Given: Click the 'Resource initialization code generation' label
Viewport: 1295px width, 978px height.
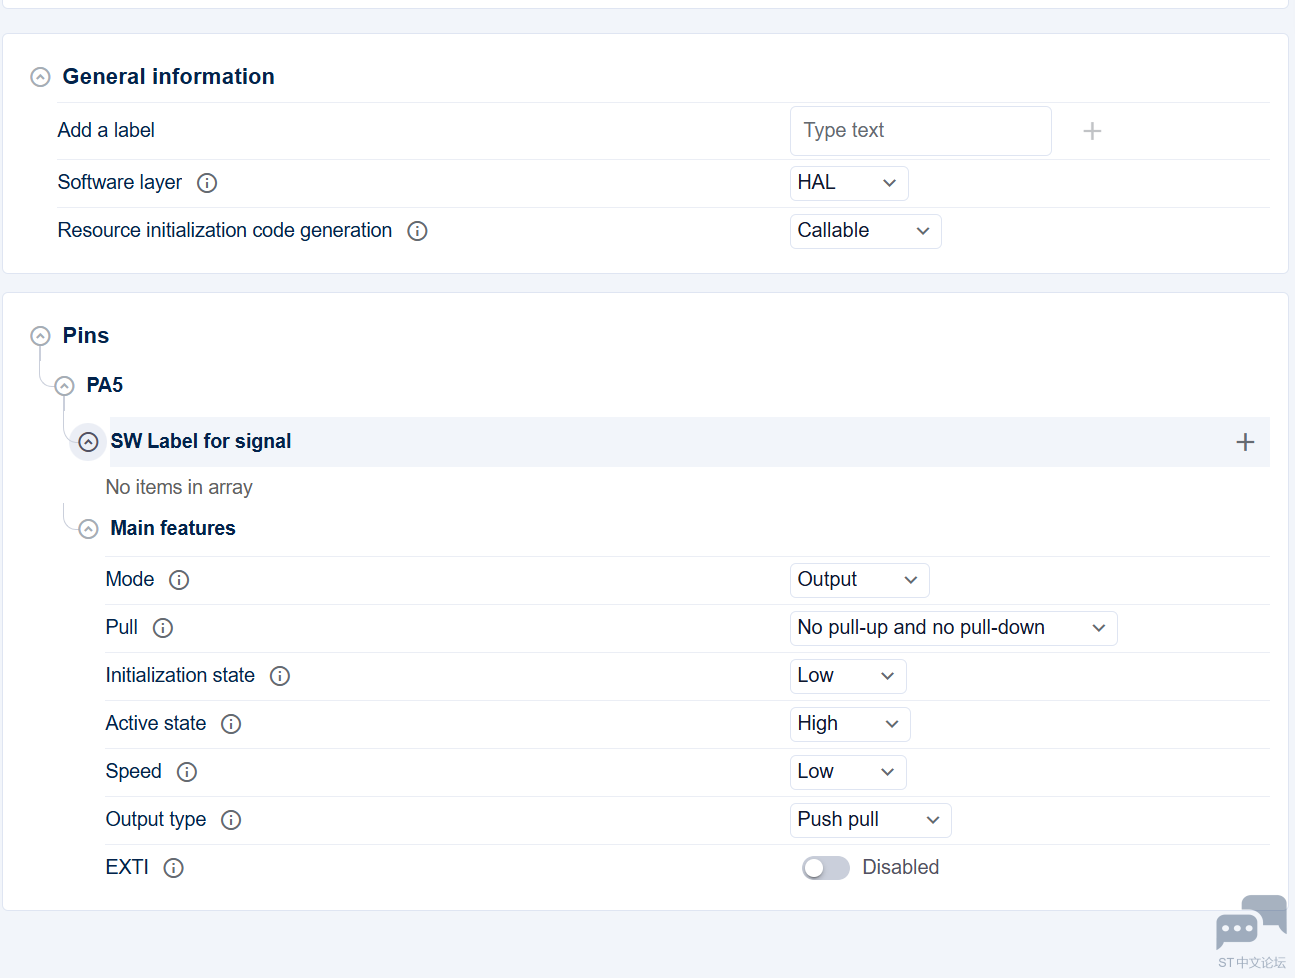Looking at the screenshot, I should (225, 230).
